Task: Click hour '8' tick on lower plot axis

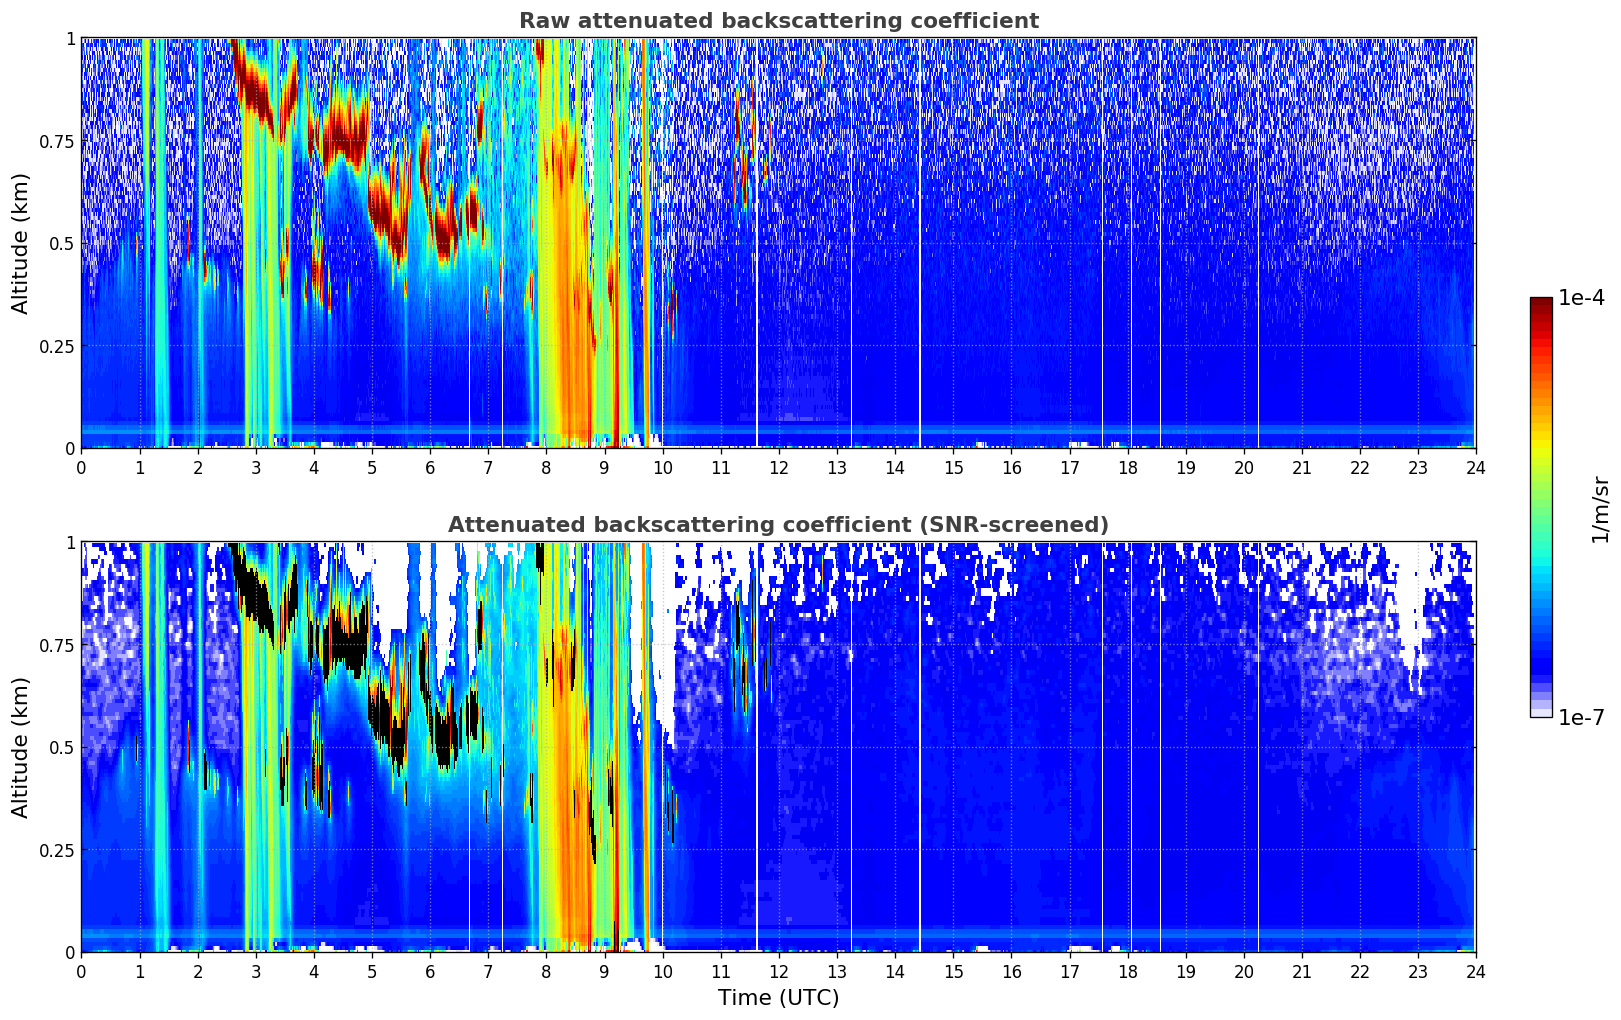Action: (546, 971)
